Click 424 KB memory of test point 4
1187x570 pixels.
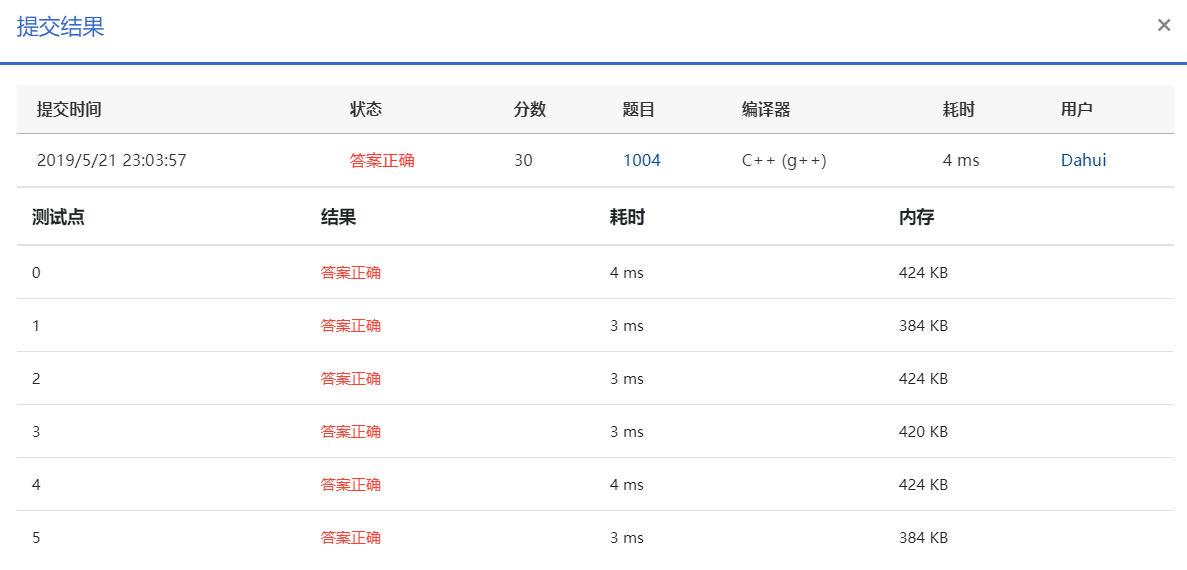tap(923, 484)
